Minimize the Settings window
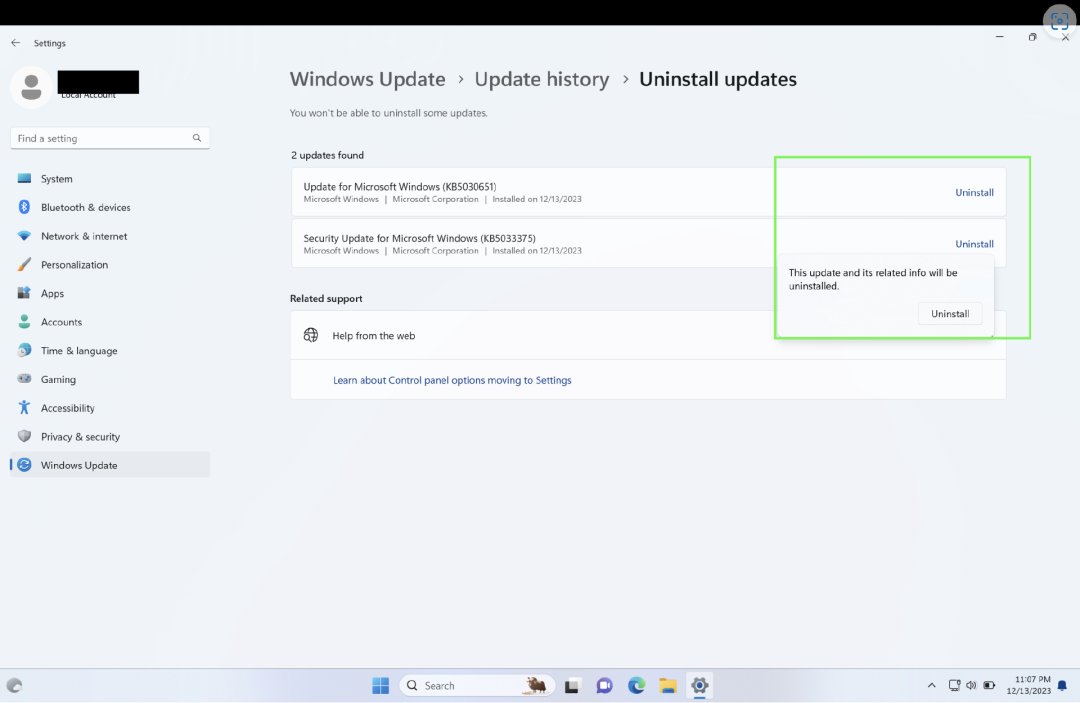1080x703 pixels. [999, 36]
